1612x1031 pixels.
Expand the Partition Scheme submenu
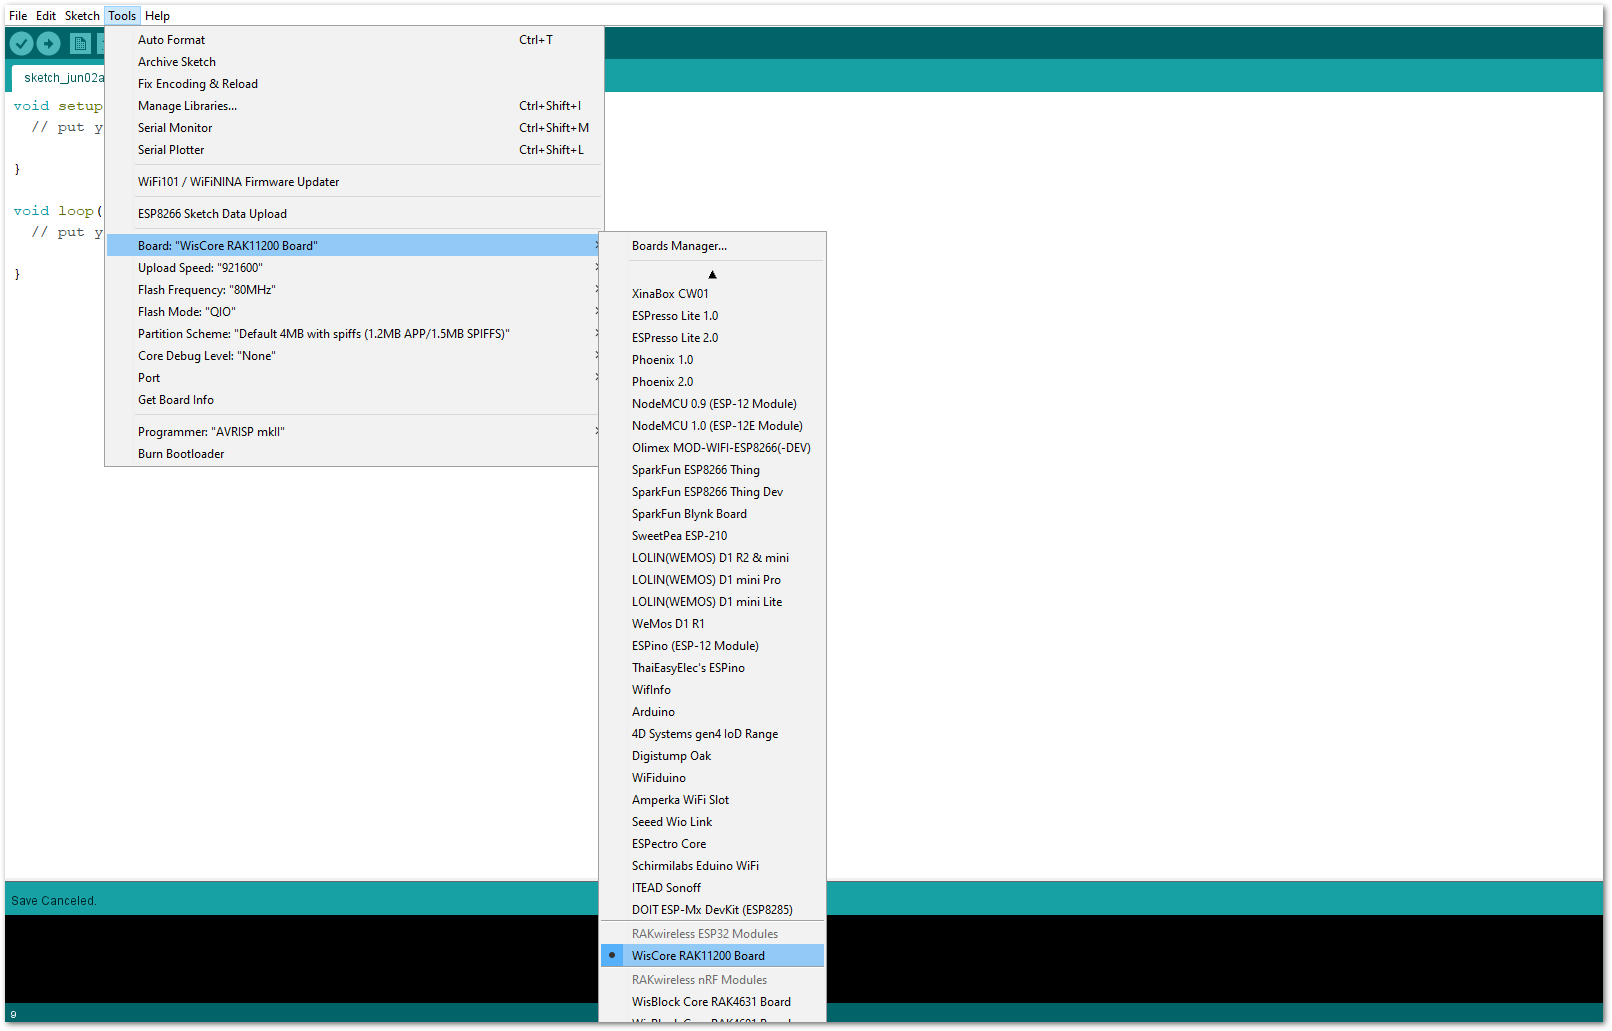pos(354,334)
